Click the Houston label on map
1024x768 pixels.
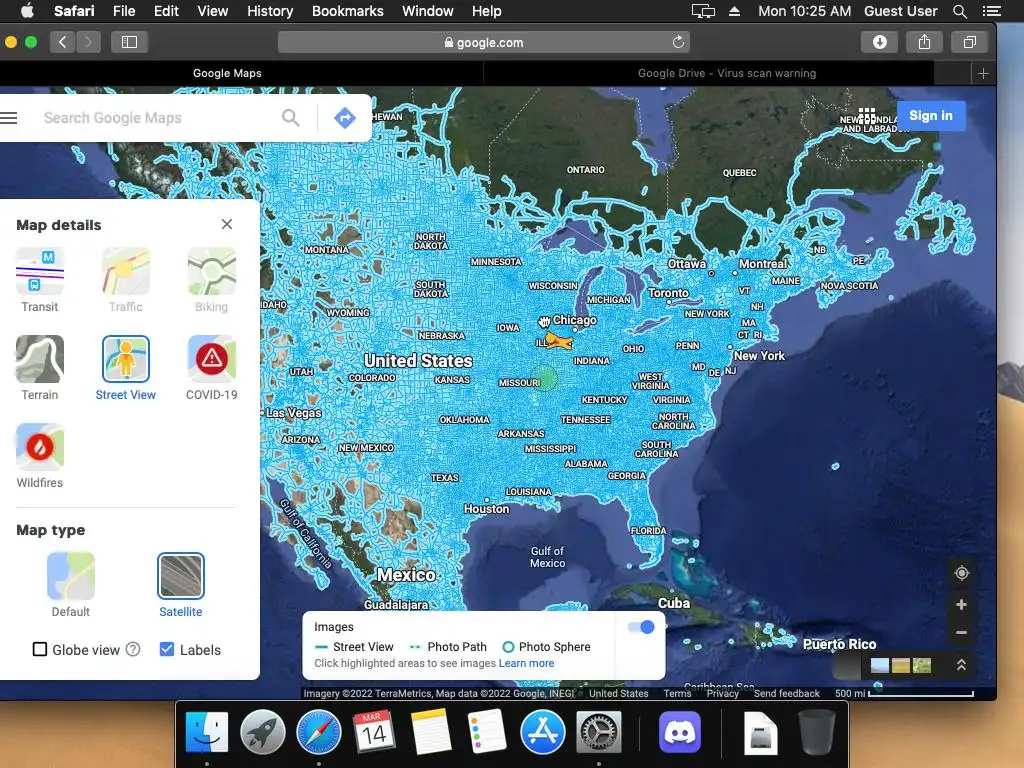pos(487,509)
